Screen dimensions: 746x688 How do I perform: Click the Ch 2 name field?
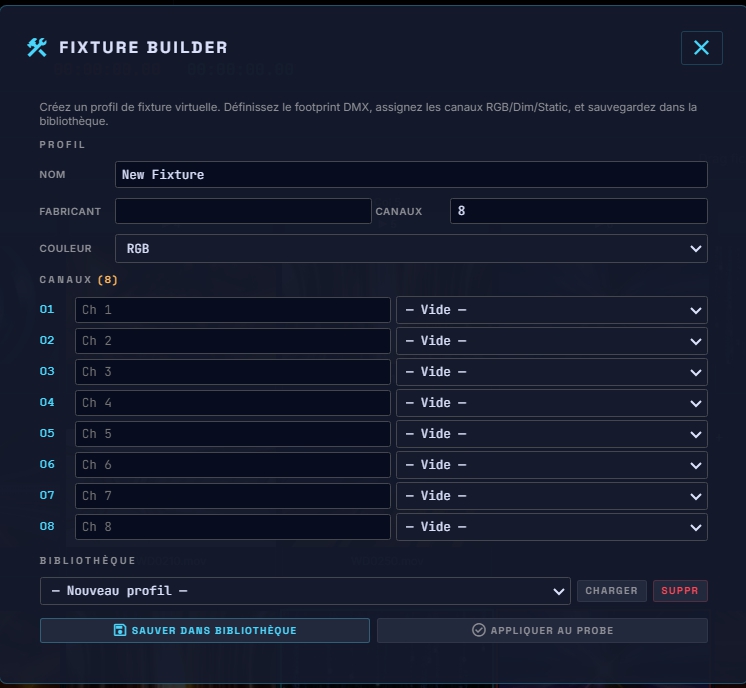pyautogui.click(x=233, y=341)
